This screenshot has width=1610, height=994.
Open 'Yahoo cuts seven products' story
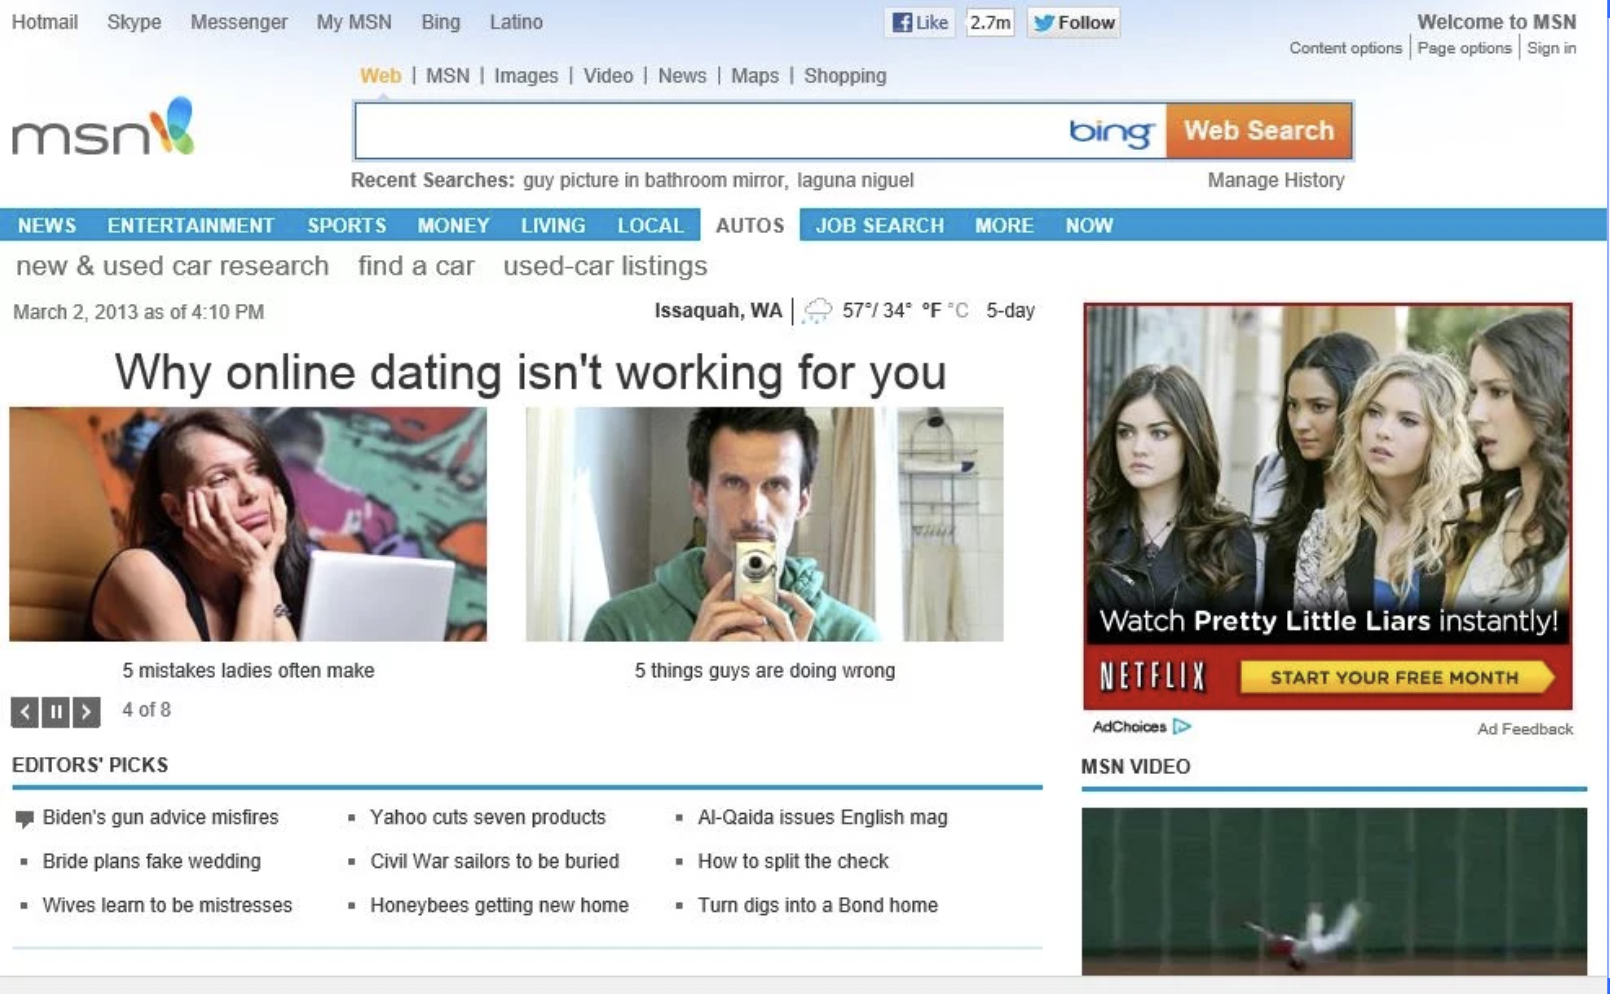point(488,818)
